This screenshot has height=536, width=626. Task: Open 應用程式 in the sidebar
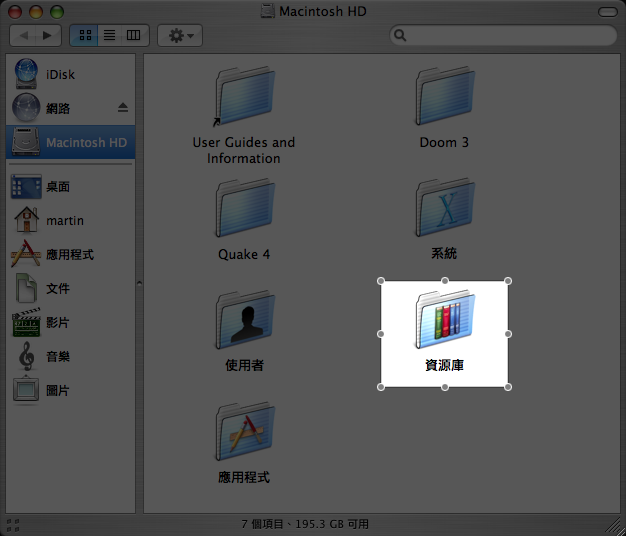point(70,254)
